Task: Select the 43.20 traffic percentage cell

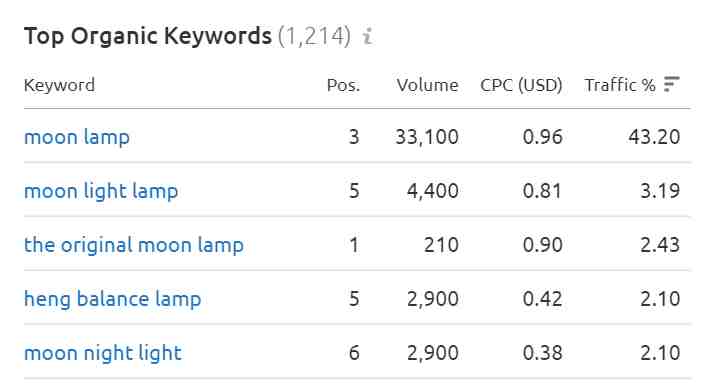Action: (x=654, y=137)
